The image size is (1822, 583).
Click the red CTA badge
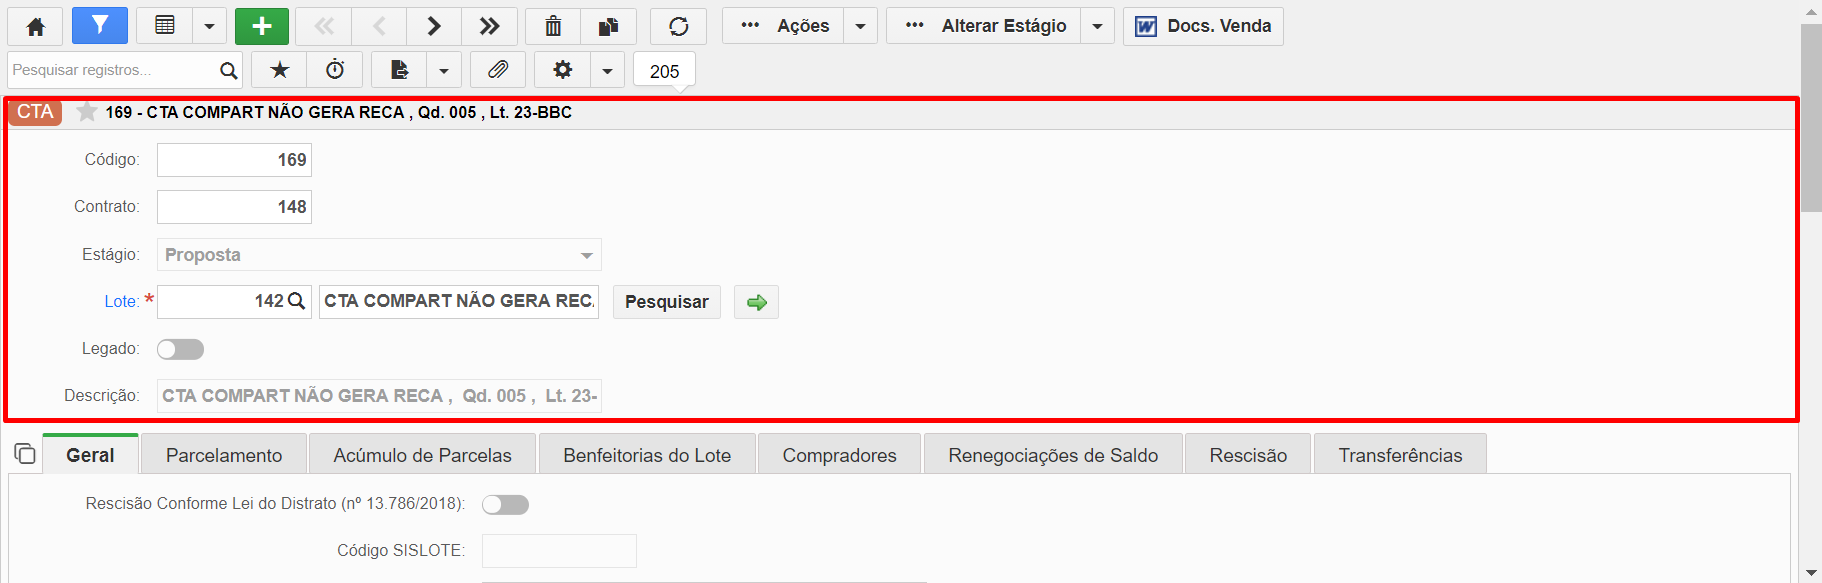35,112
